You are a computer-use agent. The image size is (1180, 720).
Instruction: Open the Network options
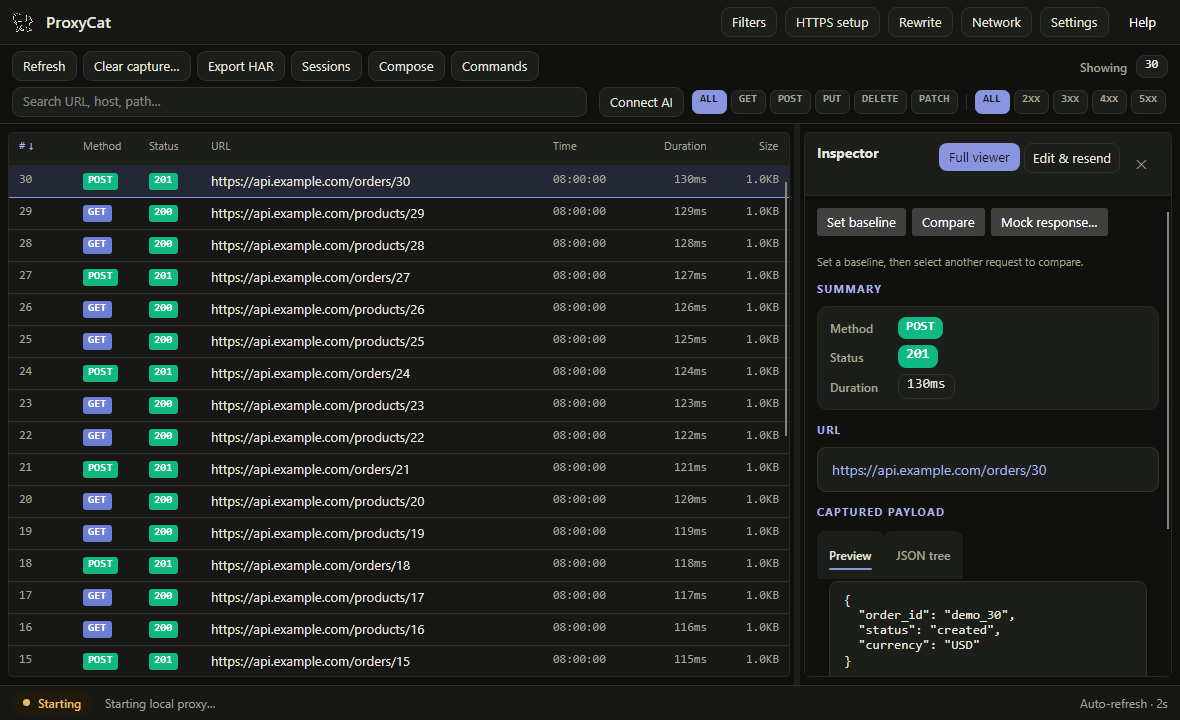pyautogui.click(x=996, y=23)
